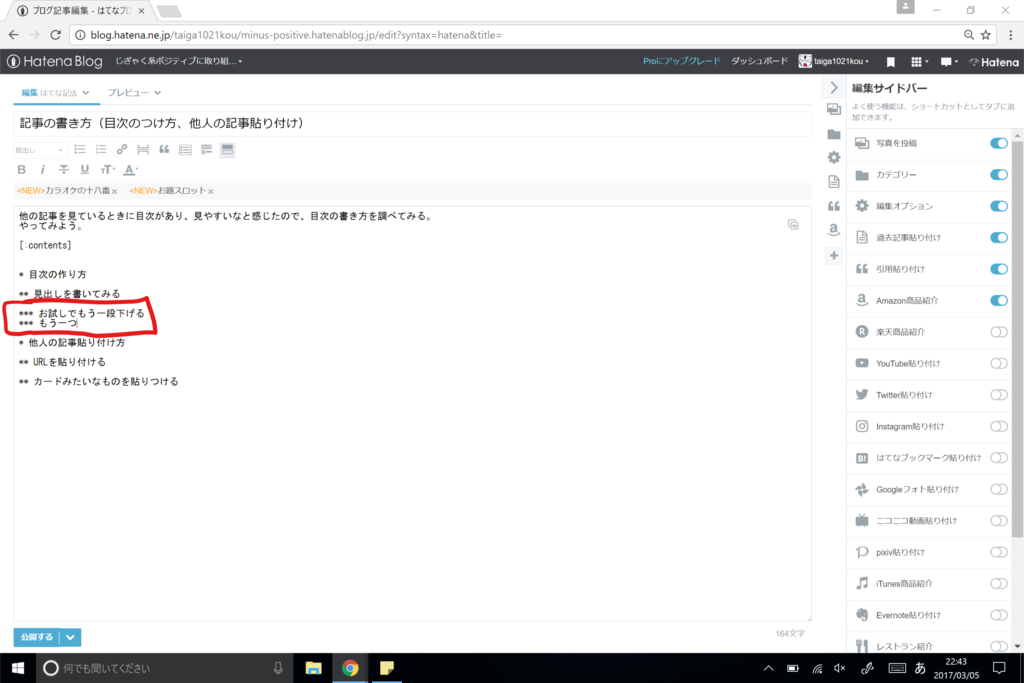Click the 公開する button
This screenshot has height=683, width=1024.
36,637
